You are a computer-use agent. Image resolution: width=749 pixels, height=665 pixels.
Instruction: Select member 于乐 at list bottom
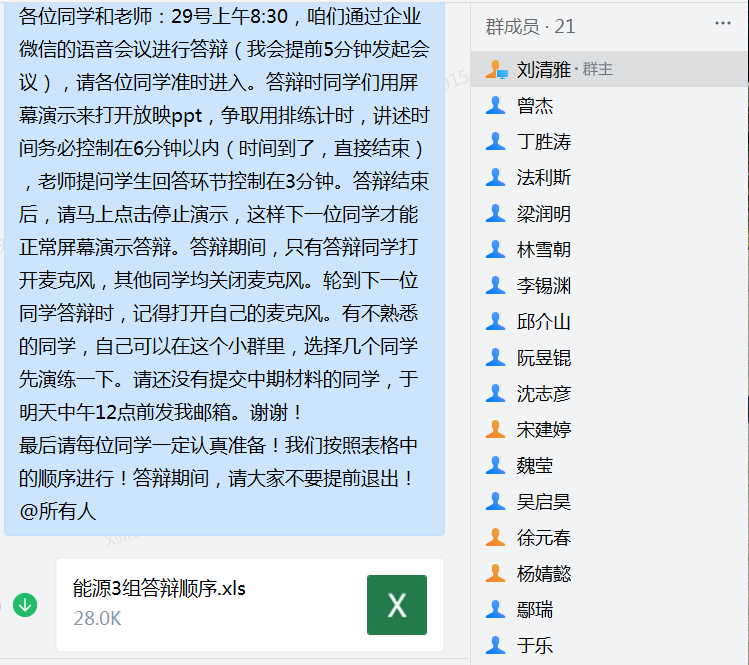535,645
